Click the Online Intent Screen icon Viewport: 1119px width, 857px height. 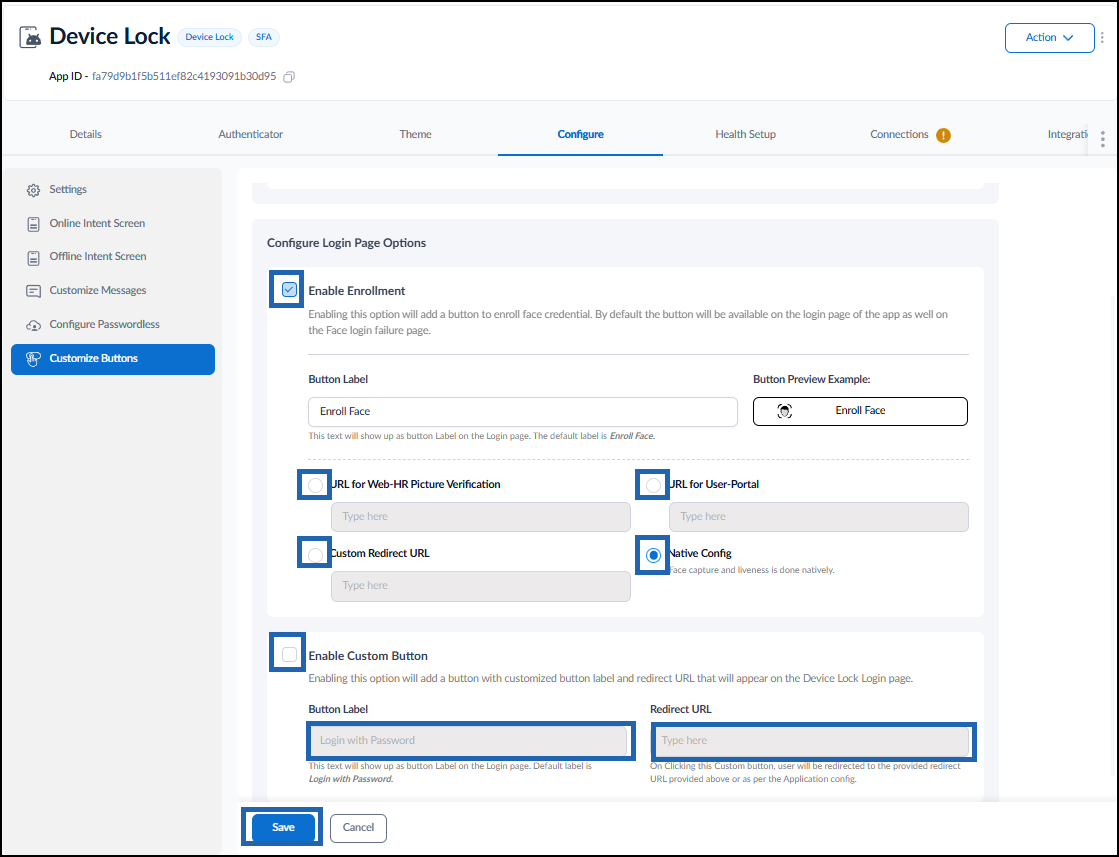(34, 224)
